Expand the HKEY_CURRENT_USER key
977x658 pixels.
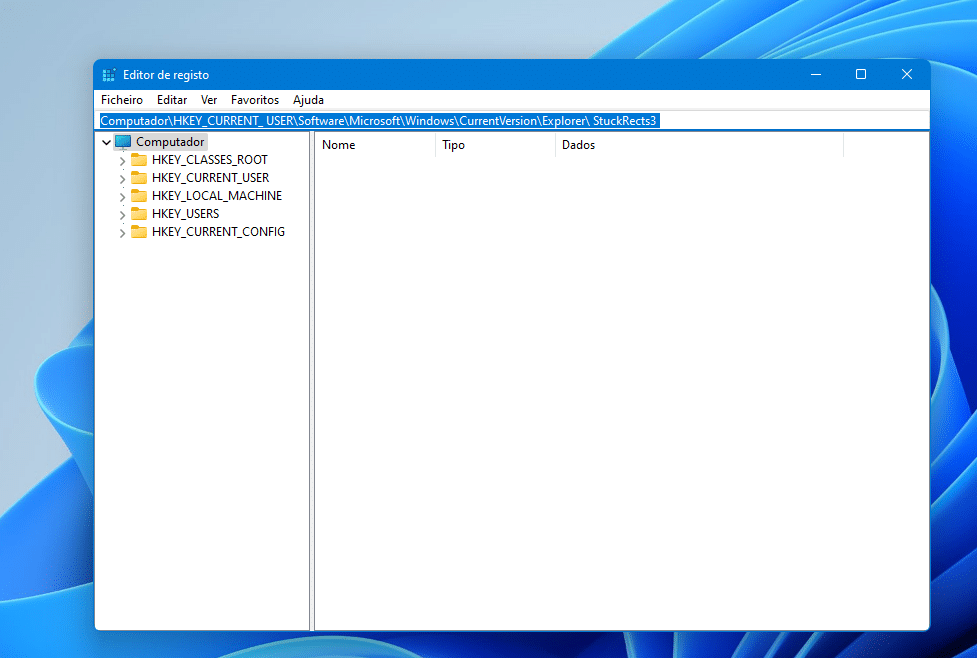pyautogui.click(x=122, y=179)
